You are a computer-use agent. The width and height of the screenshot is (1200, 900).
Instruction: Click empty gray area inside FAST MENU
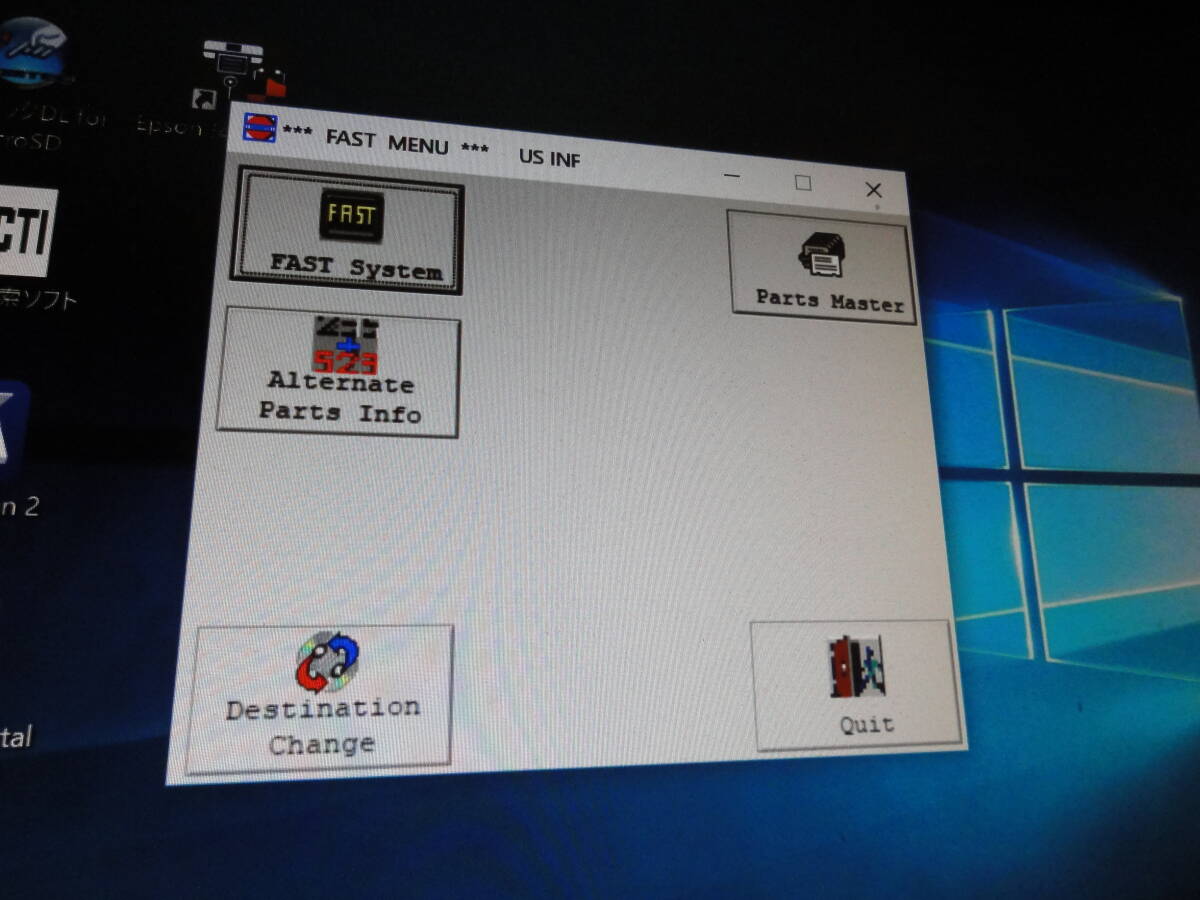tap(600, 450)
